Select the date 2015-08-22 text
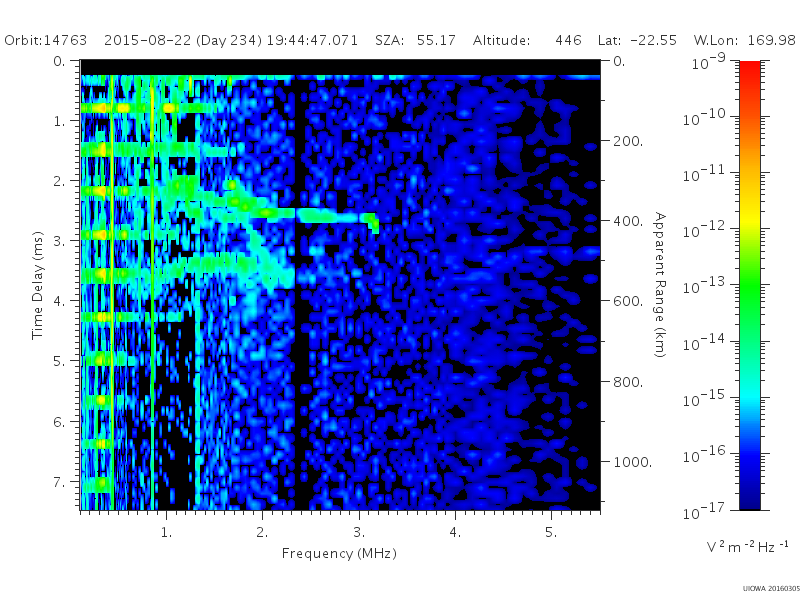Screen dimensions: 800x600 (148, 40)
